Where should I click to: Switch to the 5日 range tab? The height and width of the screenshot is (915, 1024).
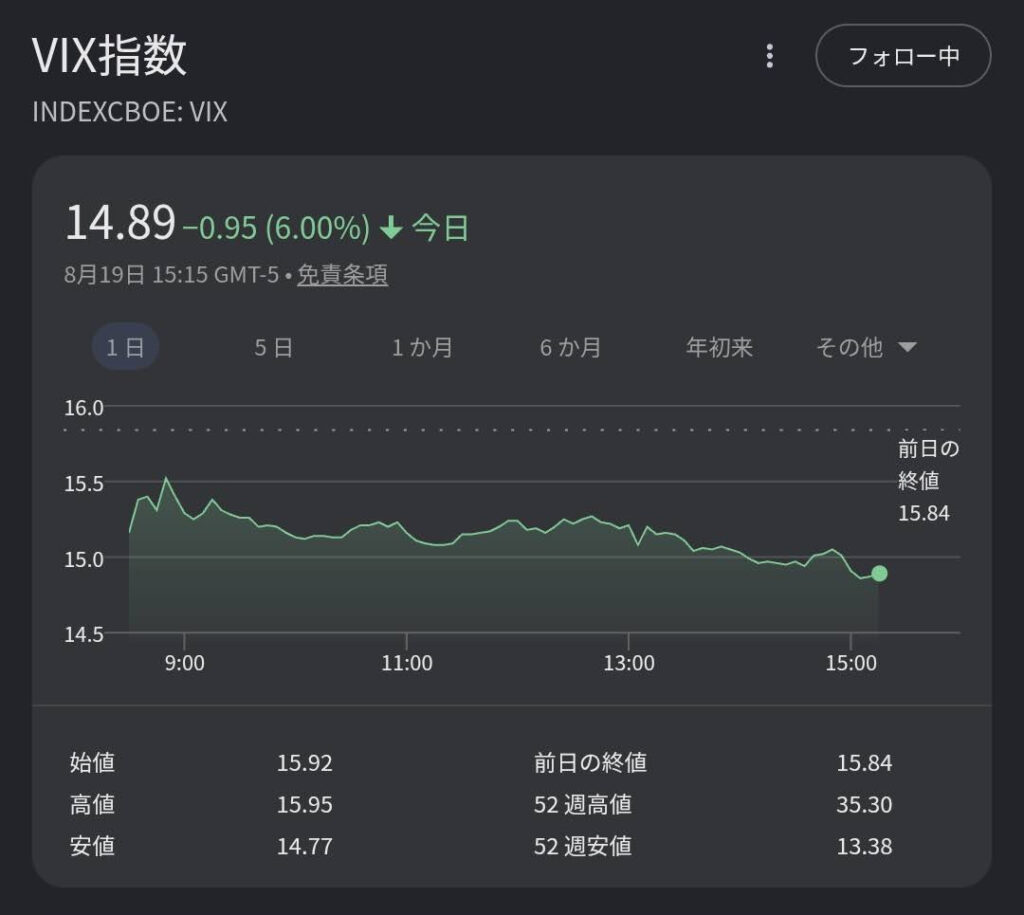(273, 347)
